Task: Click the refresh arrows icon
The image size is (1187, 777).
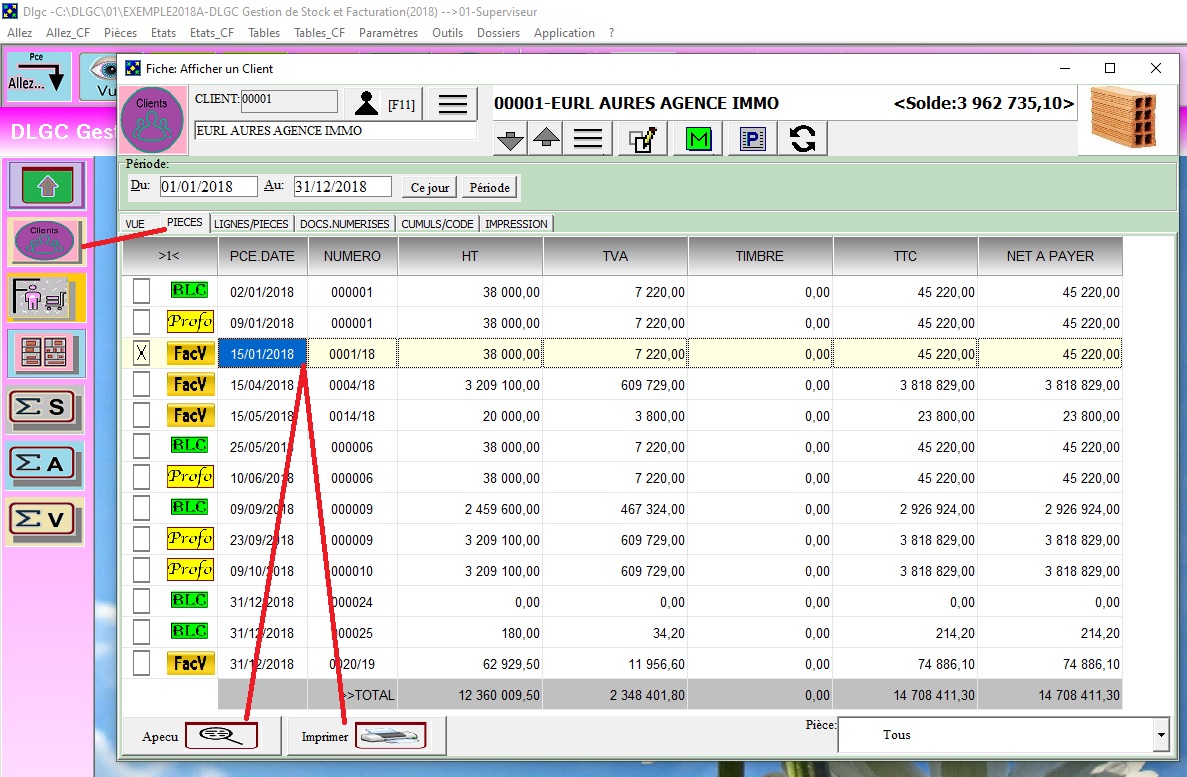Action: pos(802,140)
